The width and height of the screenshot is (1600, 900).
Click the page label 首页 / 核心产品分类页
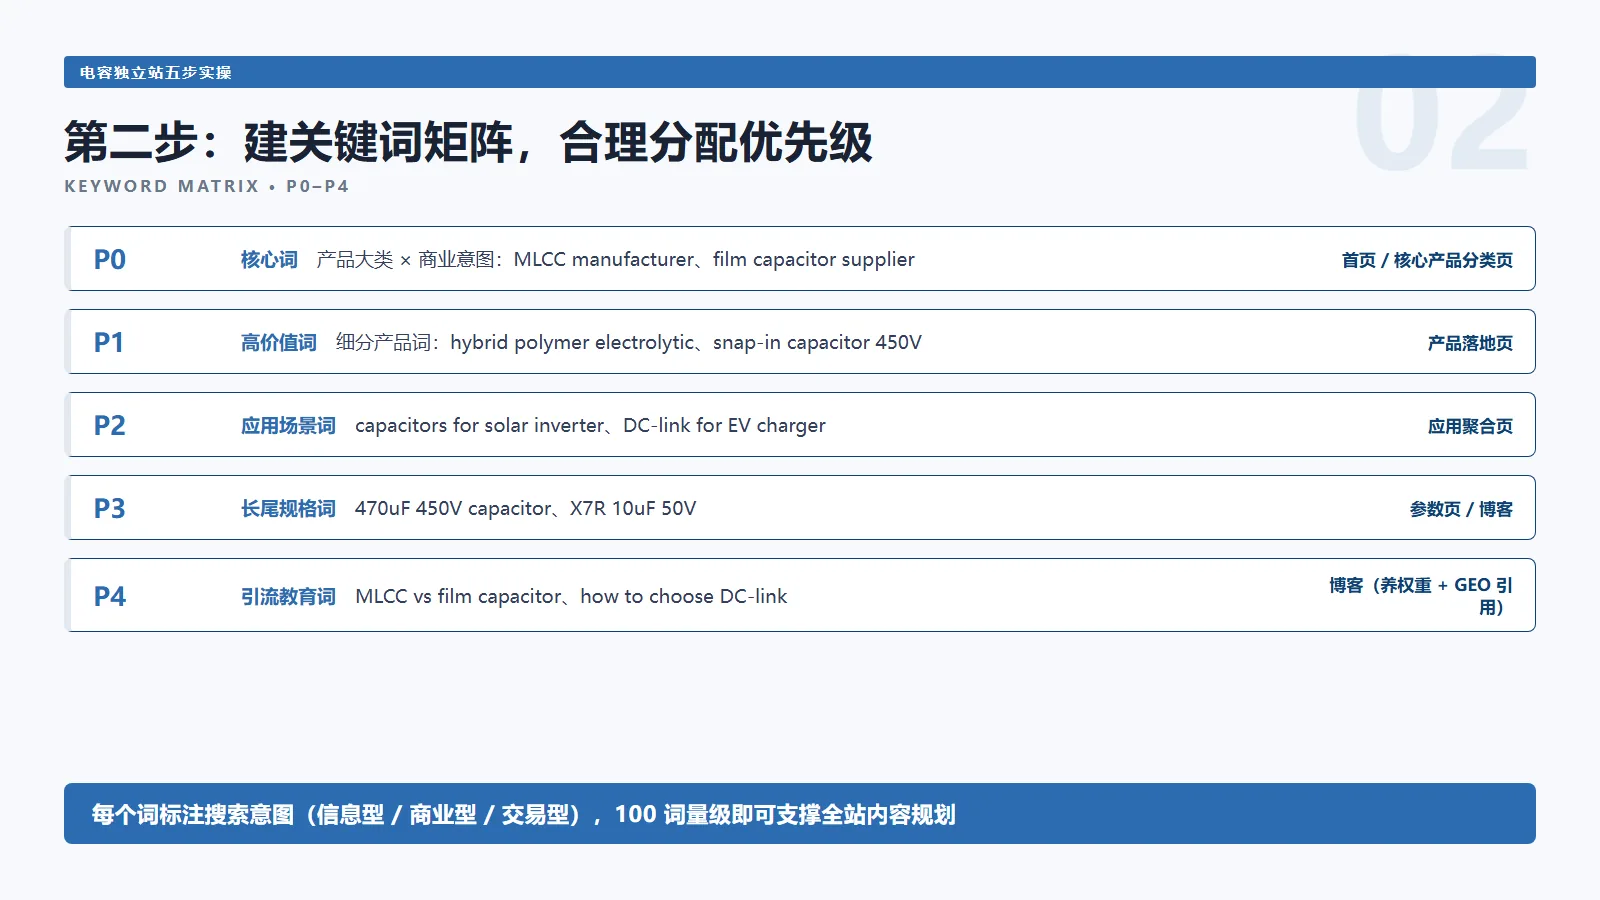pyautogui.click(x=1427, y=261)
